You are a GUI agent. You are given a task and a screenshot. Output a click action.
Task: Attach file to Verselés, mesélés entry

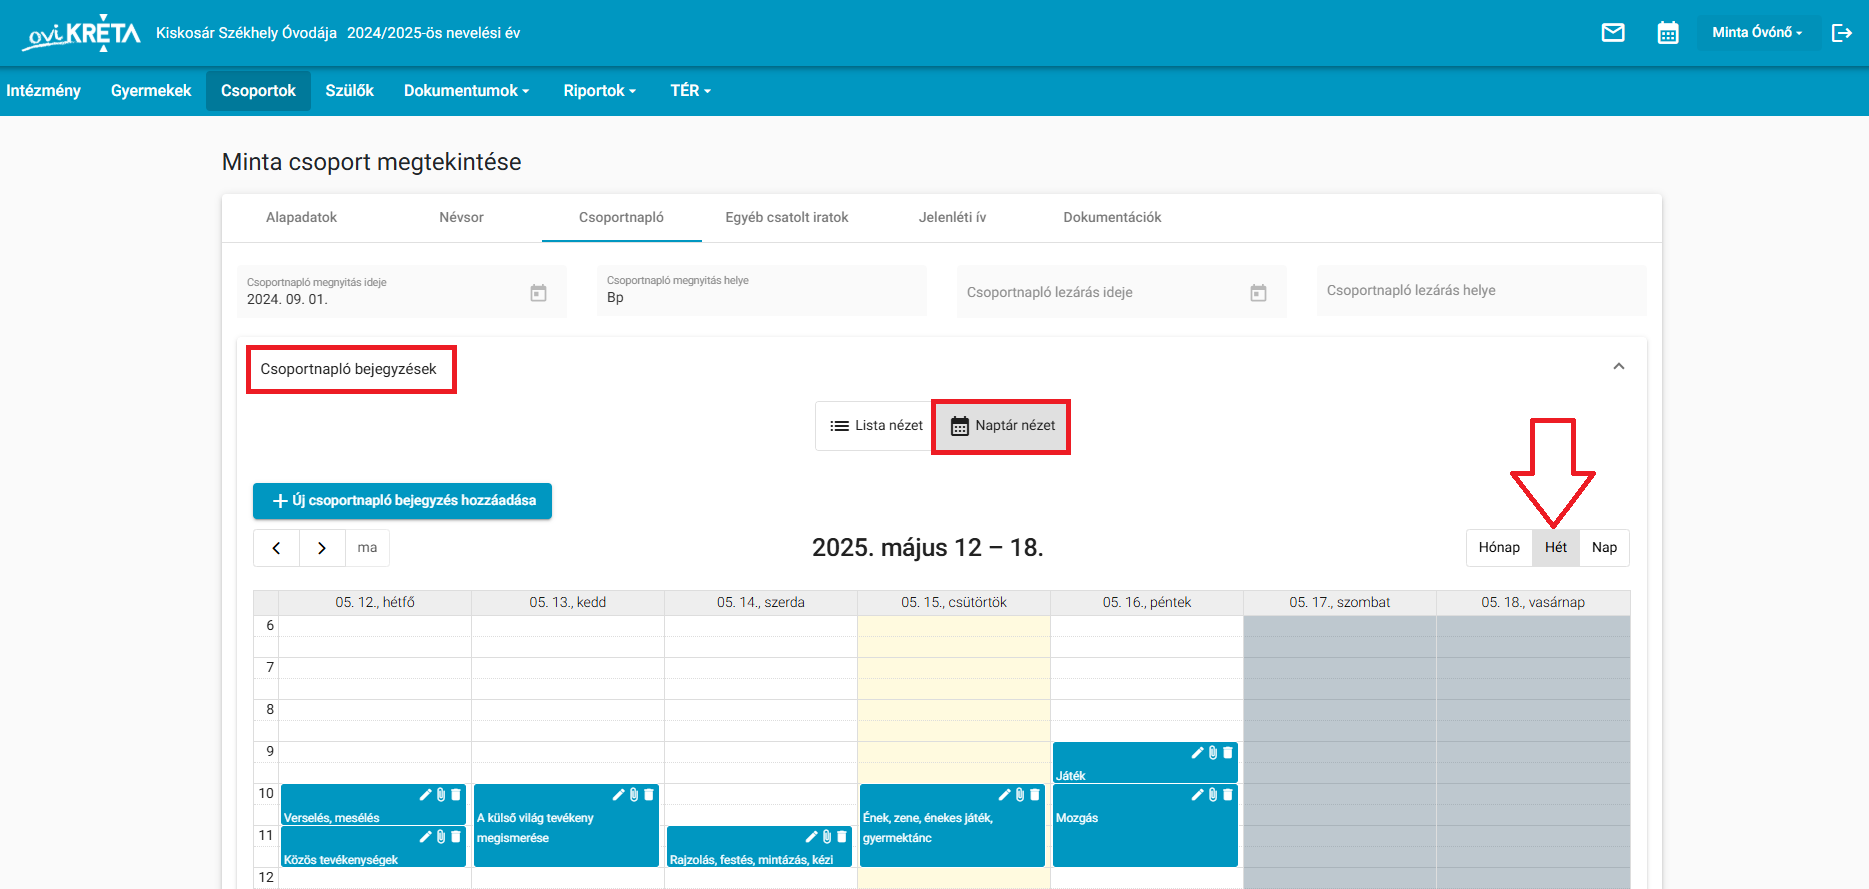tap(441, 795)
